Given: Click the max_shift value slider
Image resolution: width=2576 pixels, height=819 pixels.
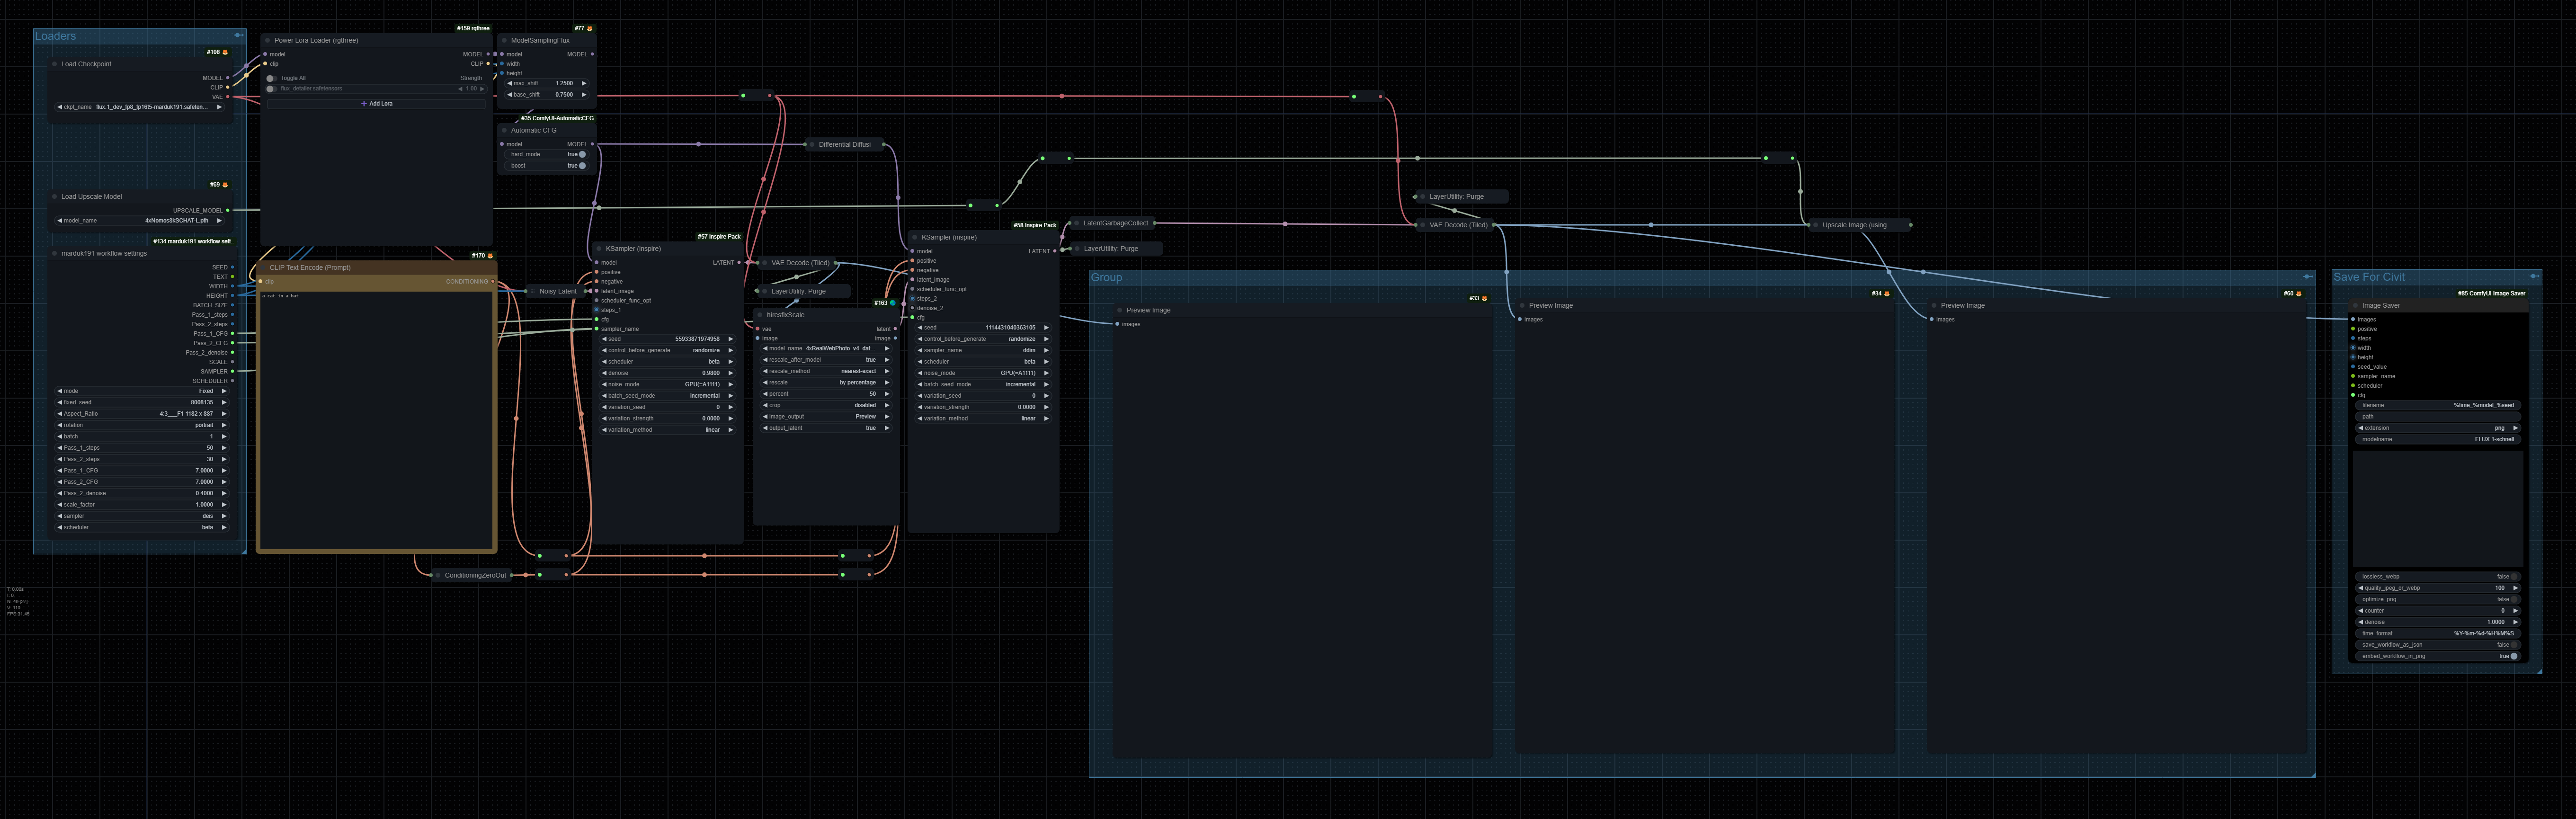Looking at the screenshot, I should coord(547,84).
